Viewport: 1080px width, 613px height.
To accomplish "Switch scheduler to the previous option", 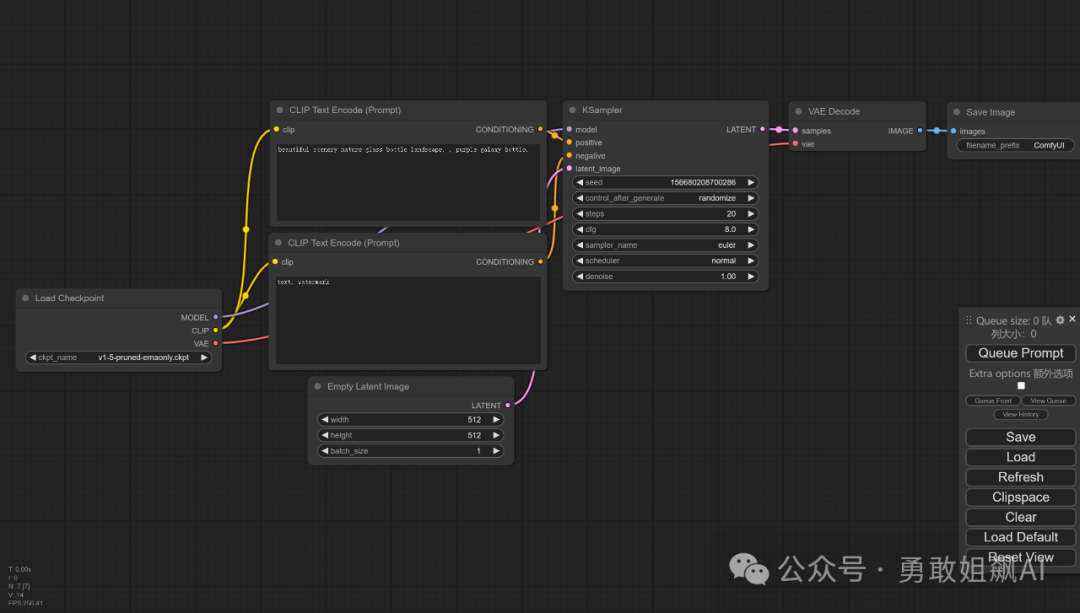I will point(580,261).
